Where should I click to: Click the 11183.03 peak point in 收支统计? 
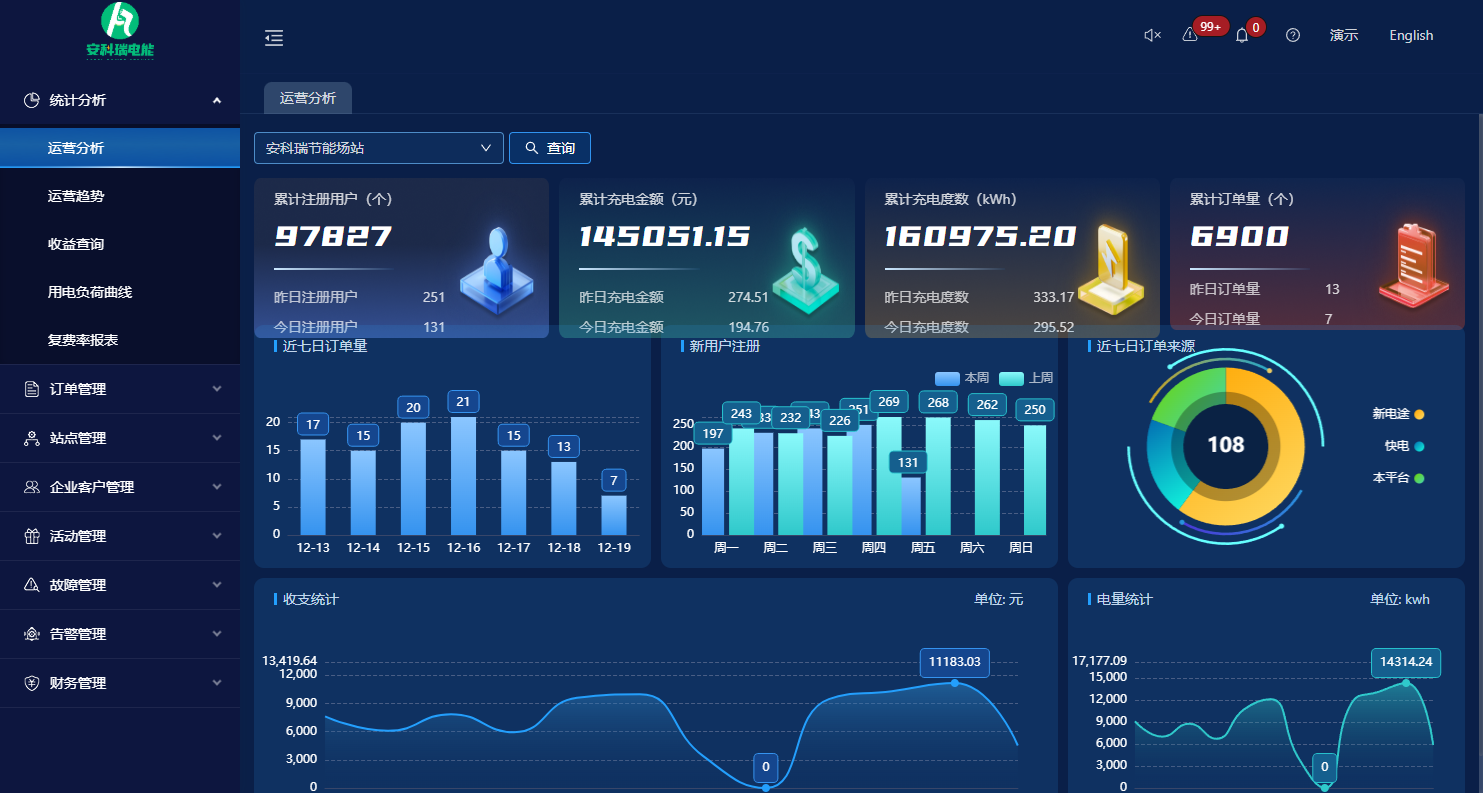[954, 683]
